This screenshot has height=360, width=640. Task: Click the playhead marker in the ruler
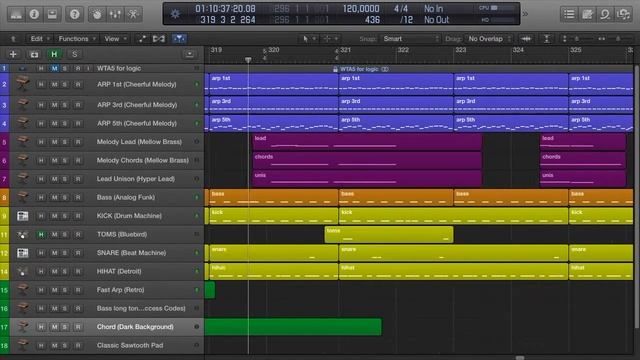tap(248, 60)
